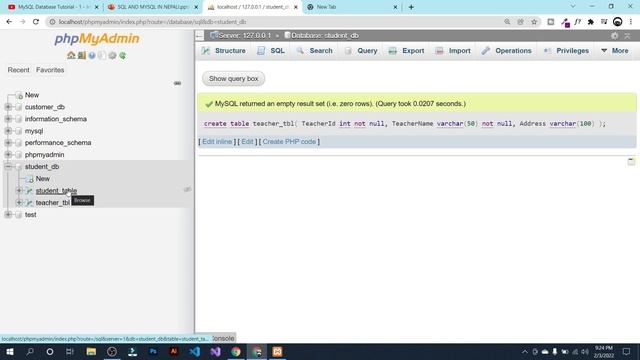Open the Windows Start menu
The width and height of the screenshot is (640, 360).
click(10, 351)
